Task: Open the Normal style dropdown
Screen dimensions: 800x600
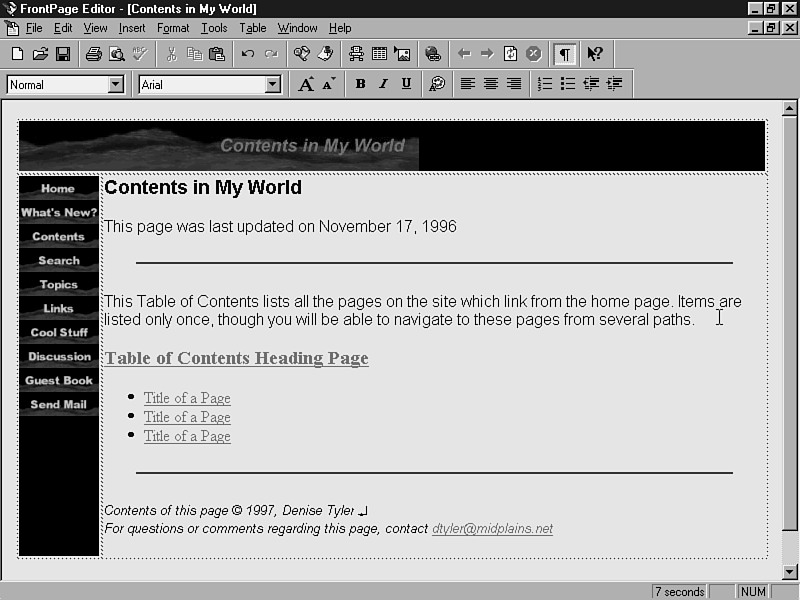Action: (x=115, y=85)
